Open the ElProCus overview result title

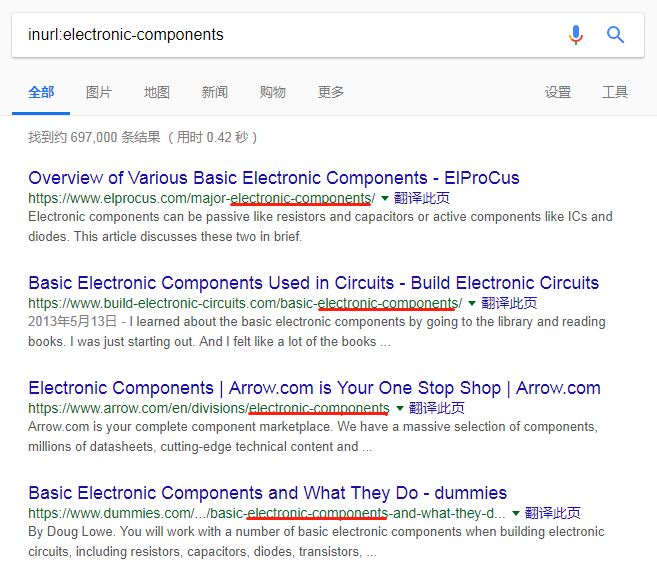tap(274, 178)
